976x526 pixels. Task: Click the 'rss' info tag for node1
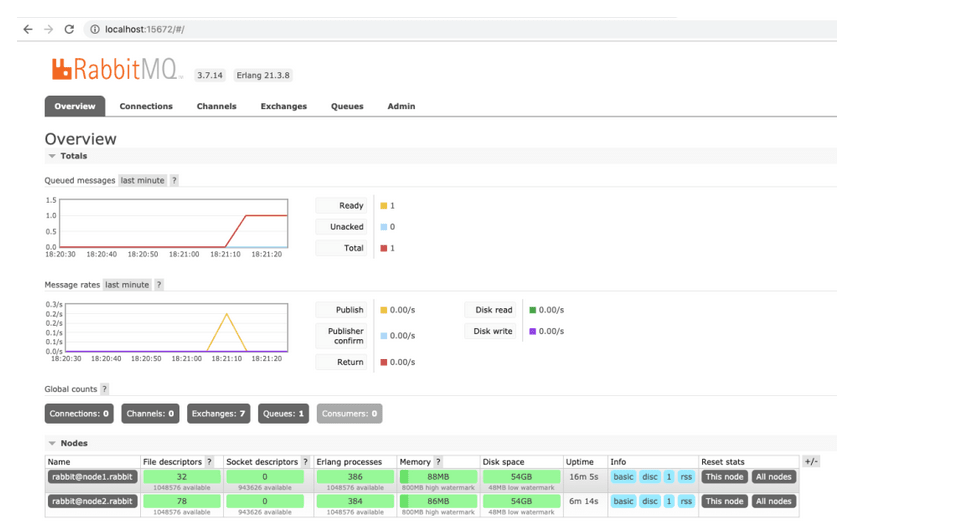(x=686, y=477)
